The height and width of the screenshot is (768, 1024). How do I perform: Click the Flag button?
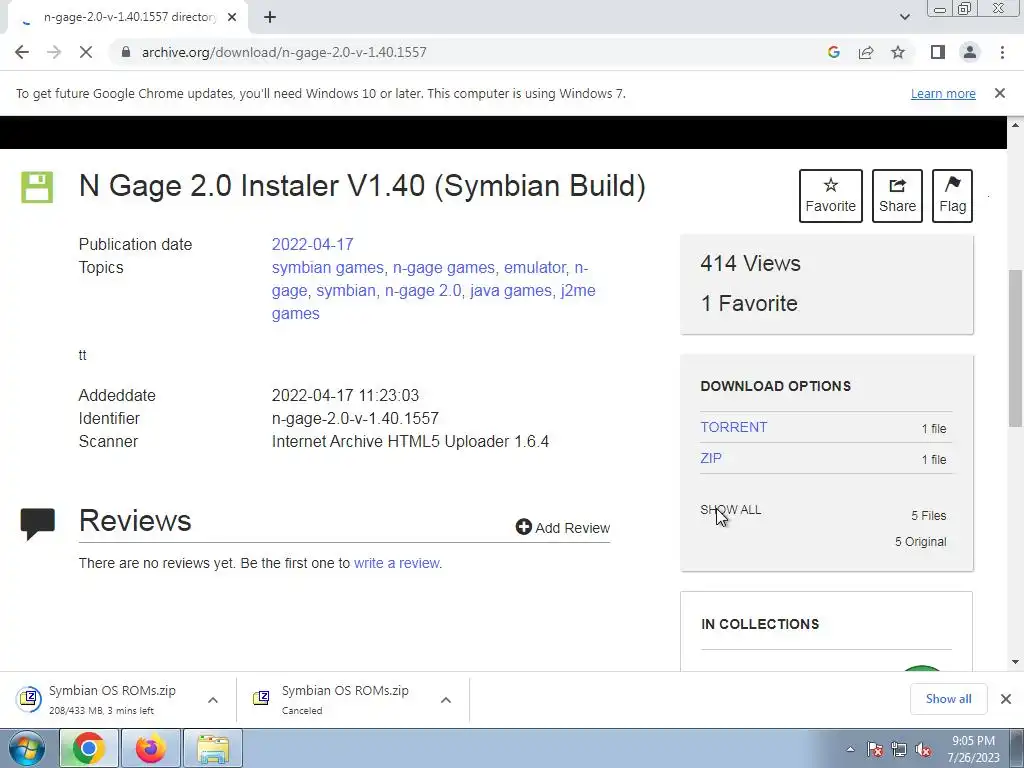point(952,196)
